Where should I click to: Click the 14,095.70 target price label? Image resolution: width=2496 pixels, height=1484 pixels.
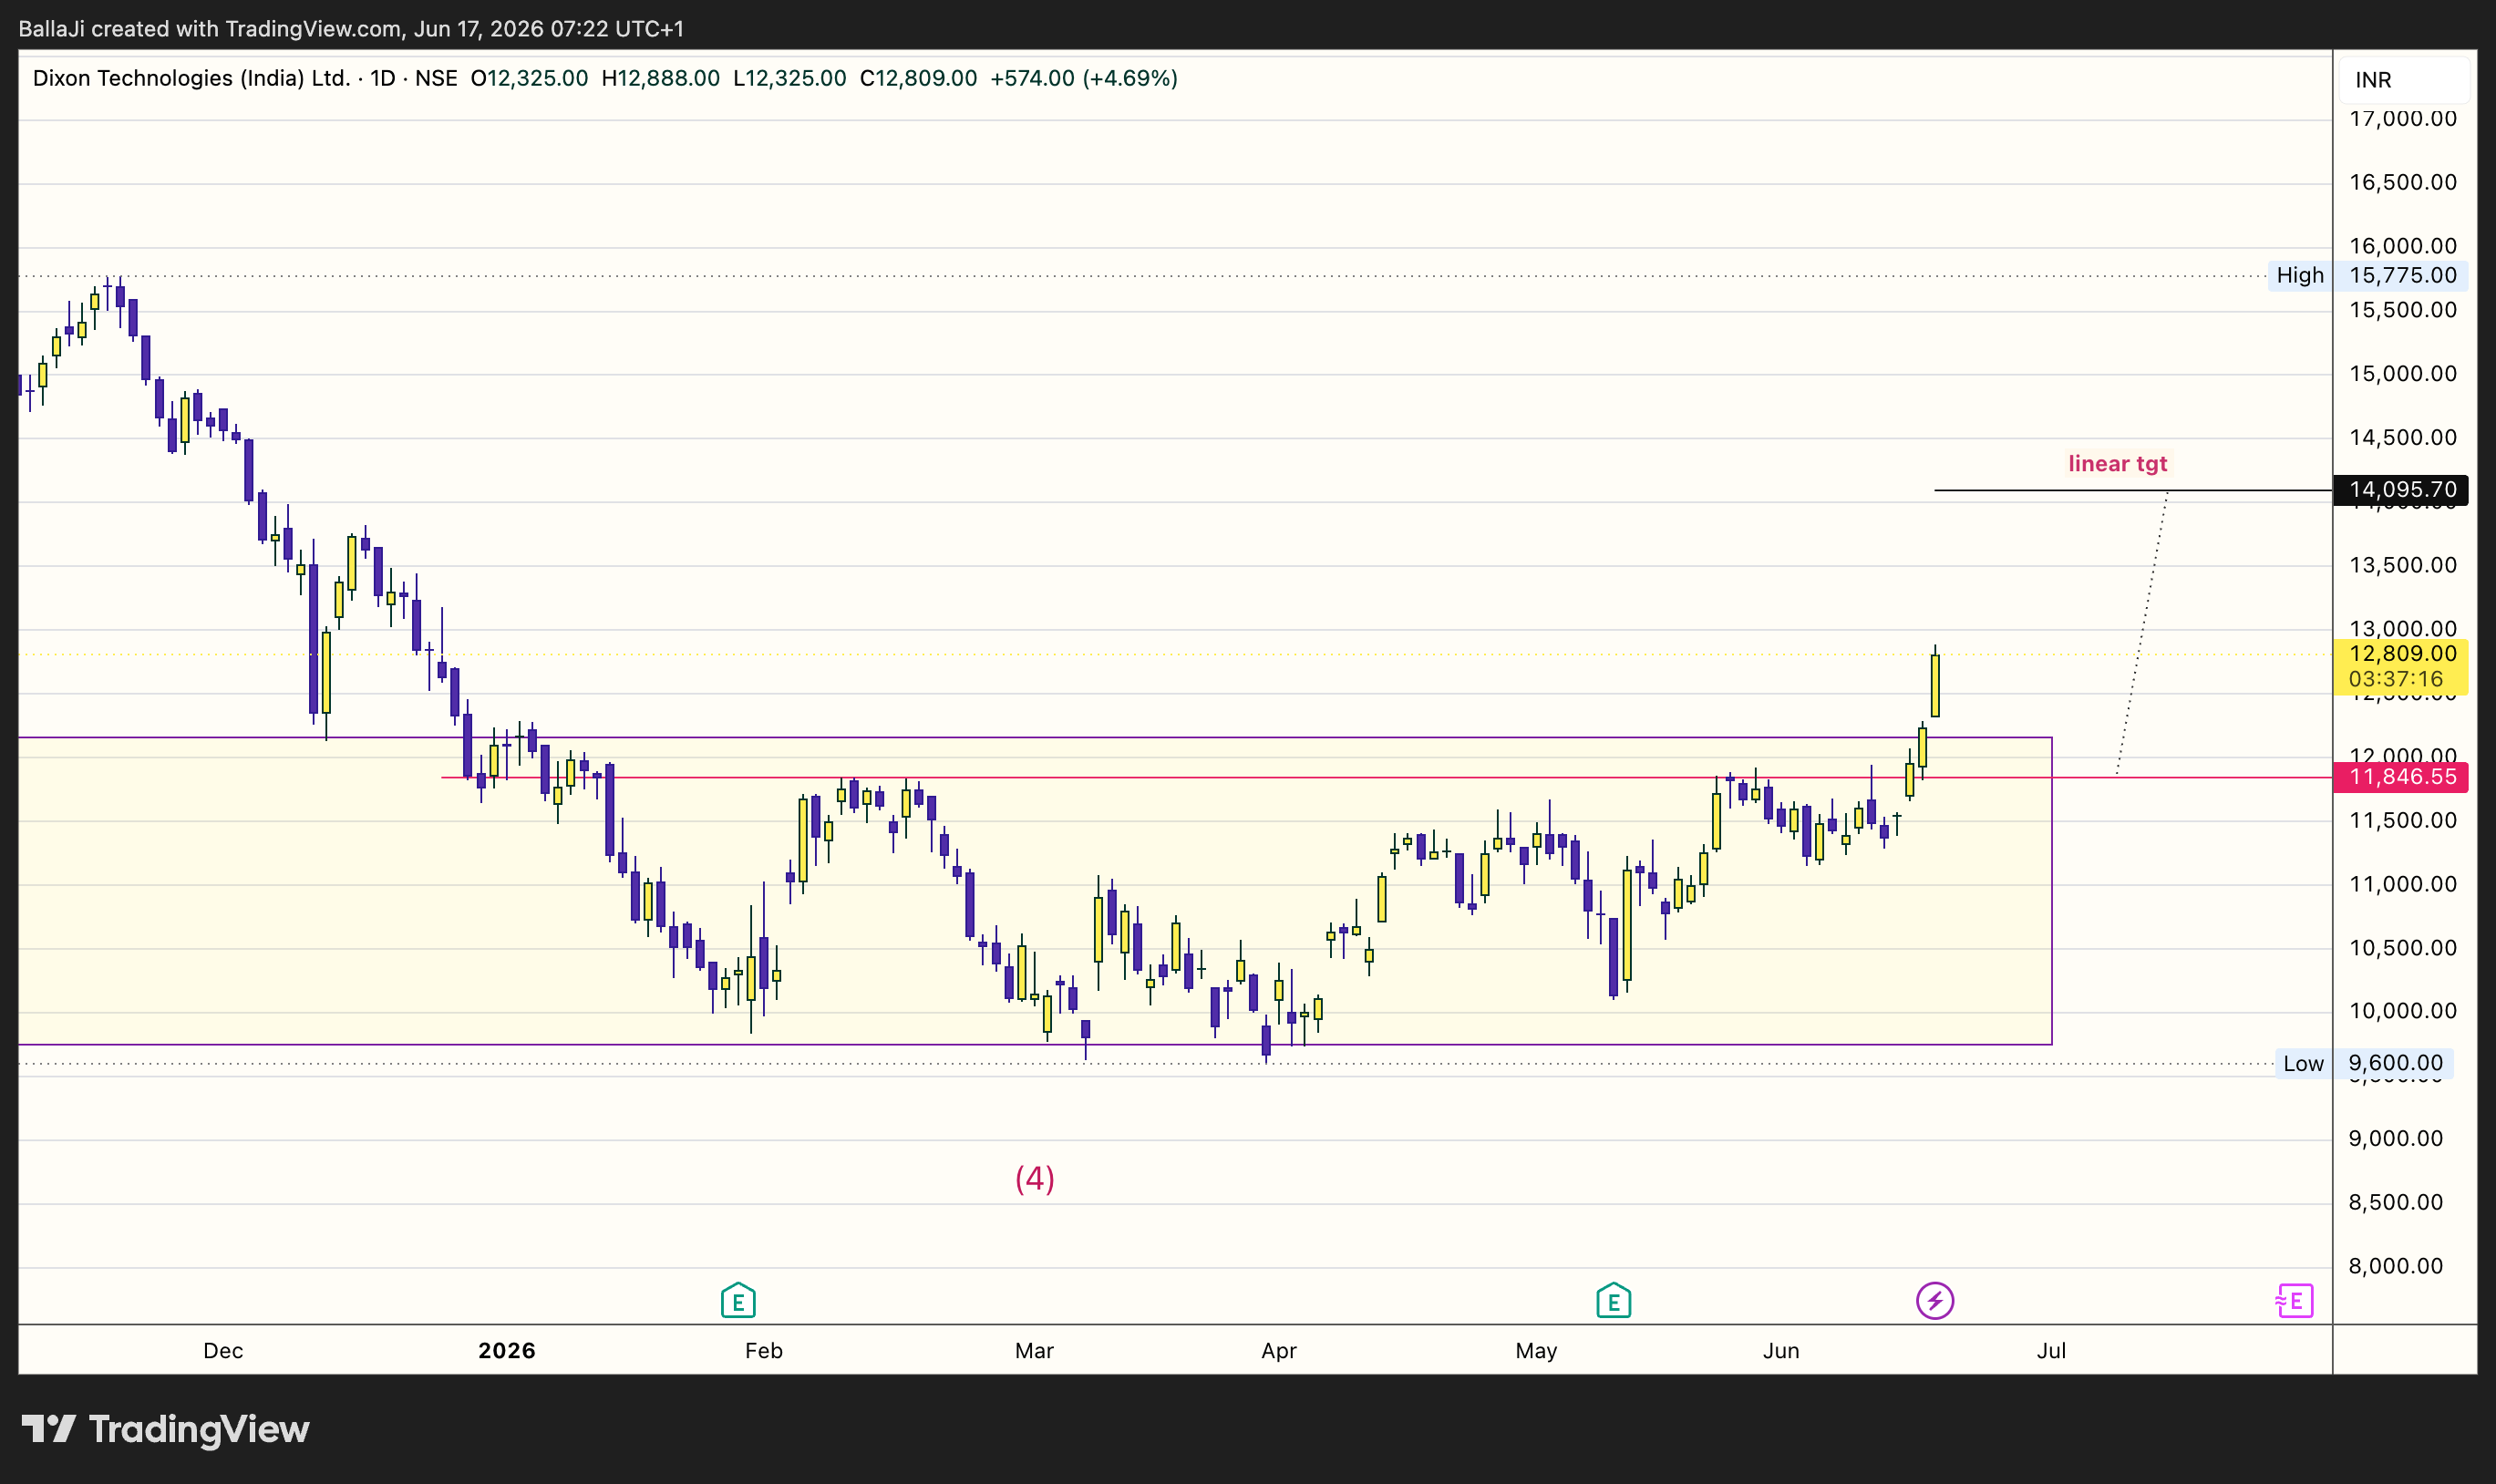click(2400, 490)
